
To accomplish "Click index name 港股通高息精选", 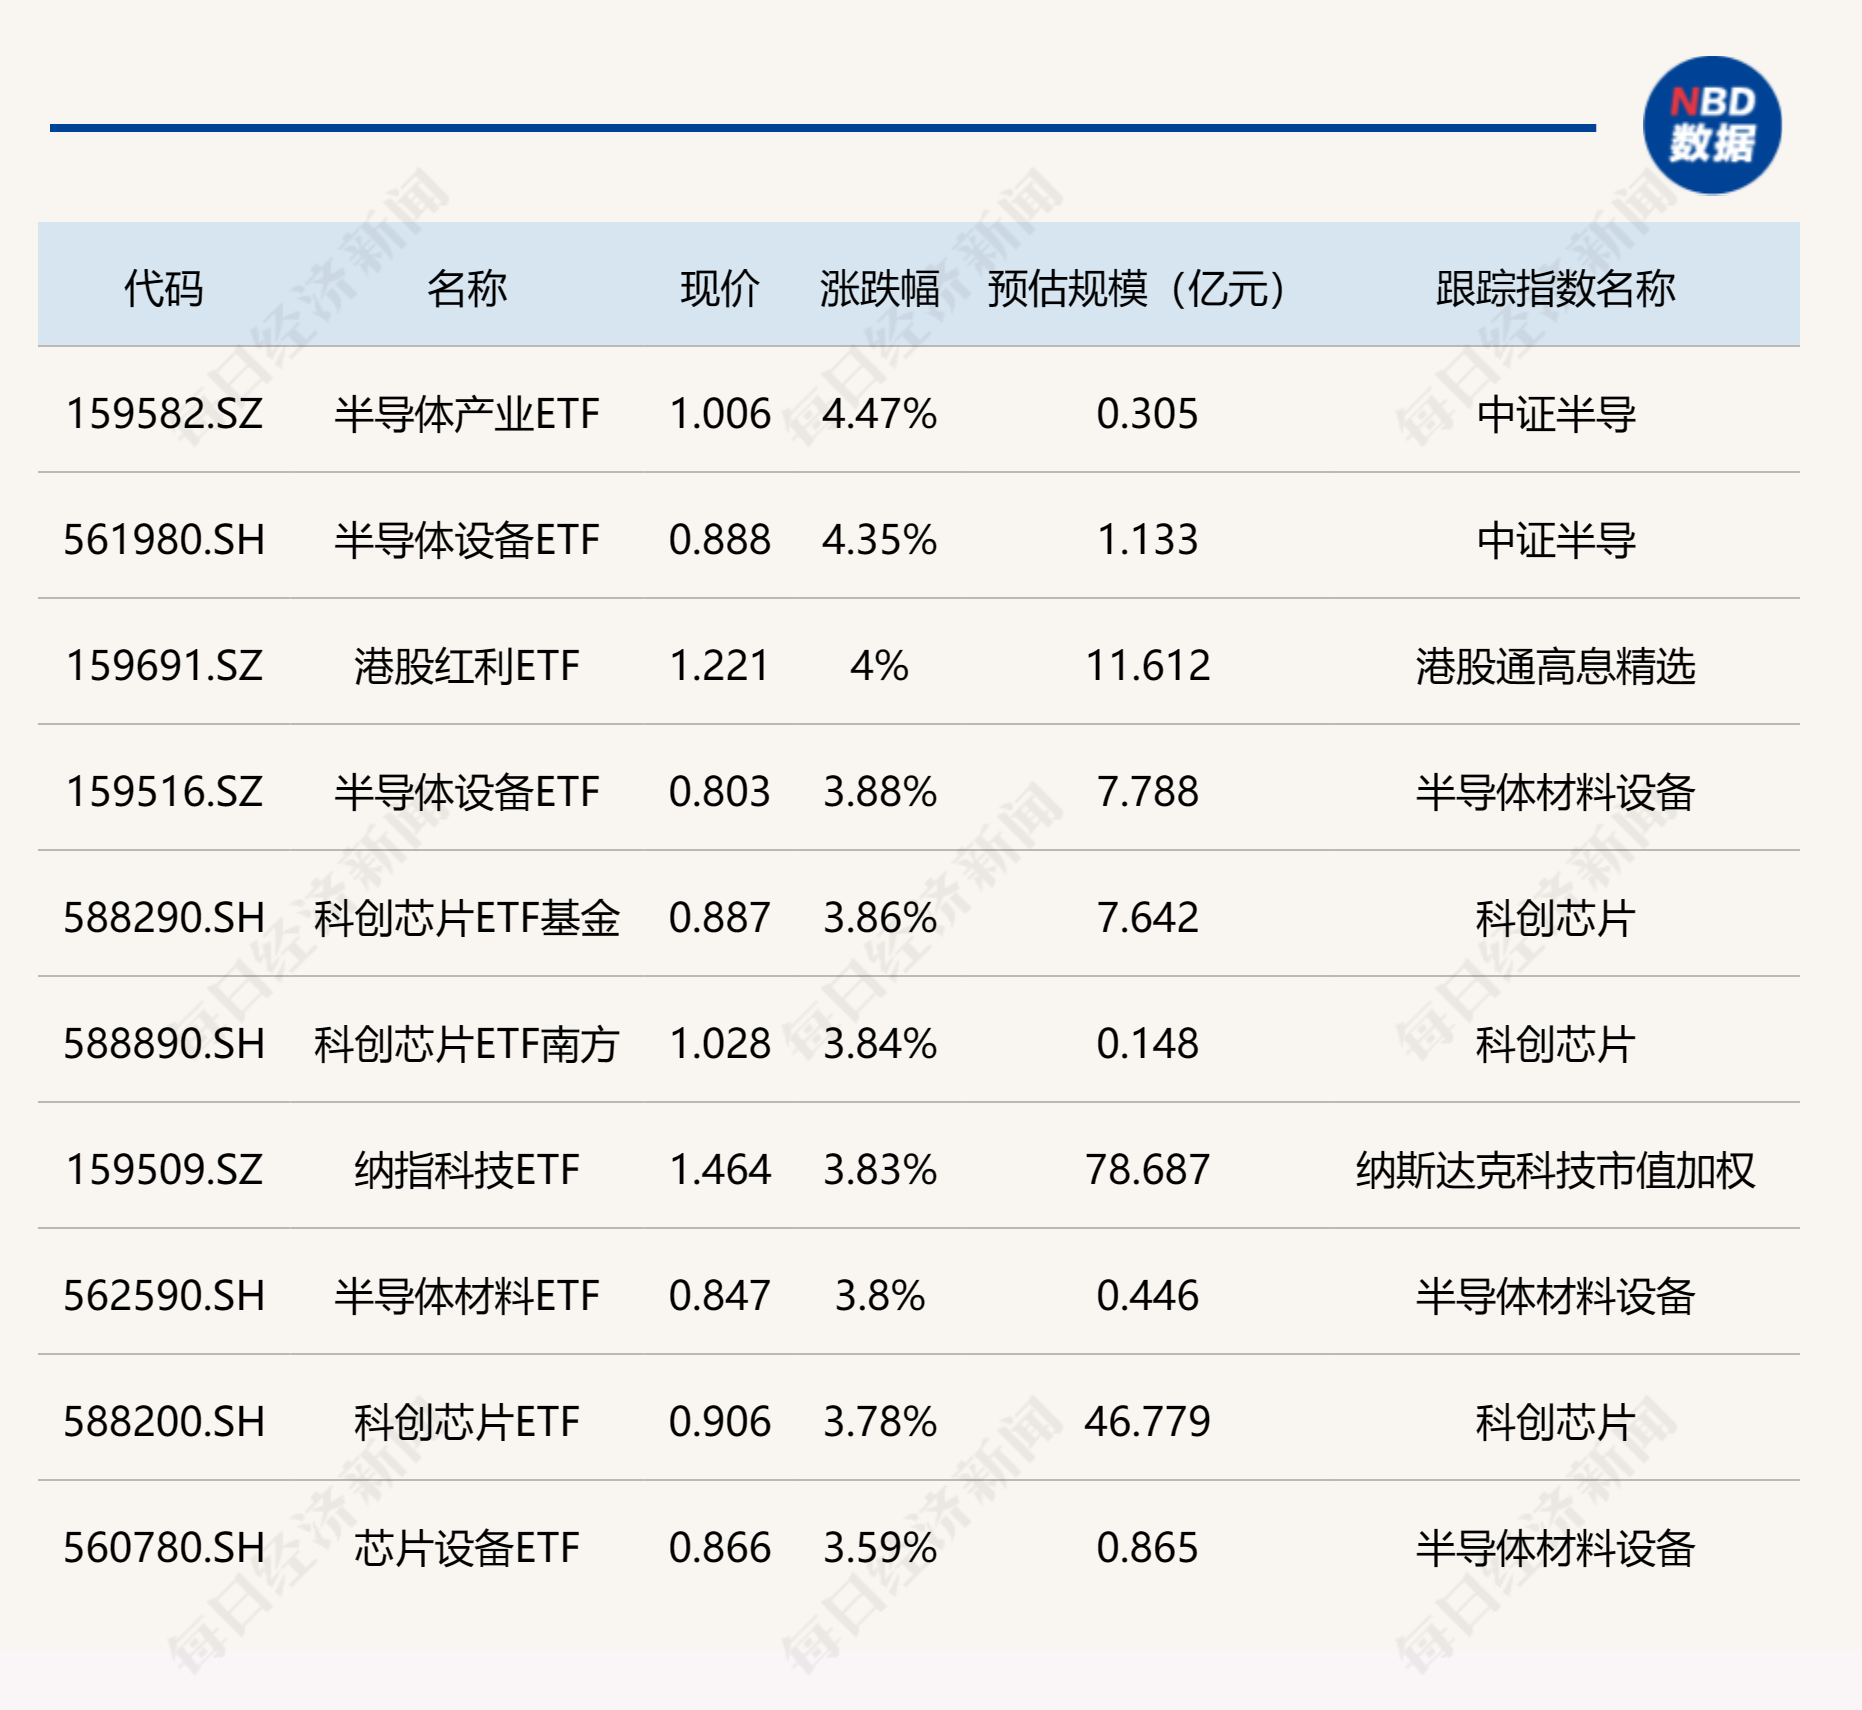I will coord(1555,666).
